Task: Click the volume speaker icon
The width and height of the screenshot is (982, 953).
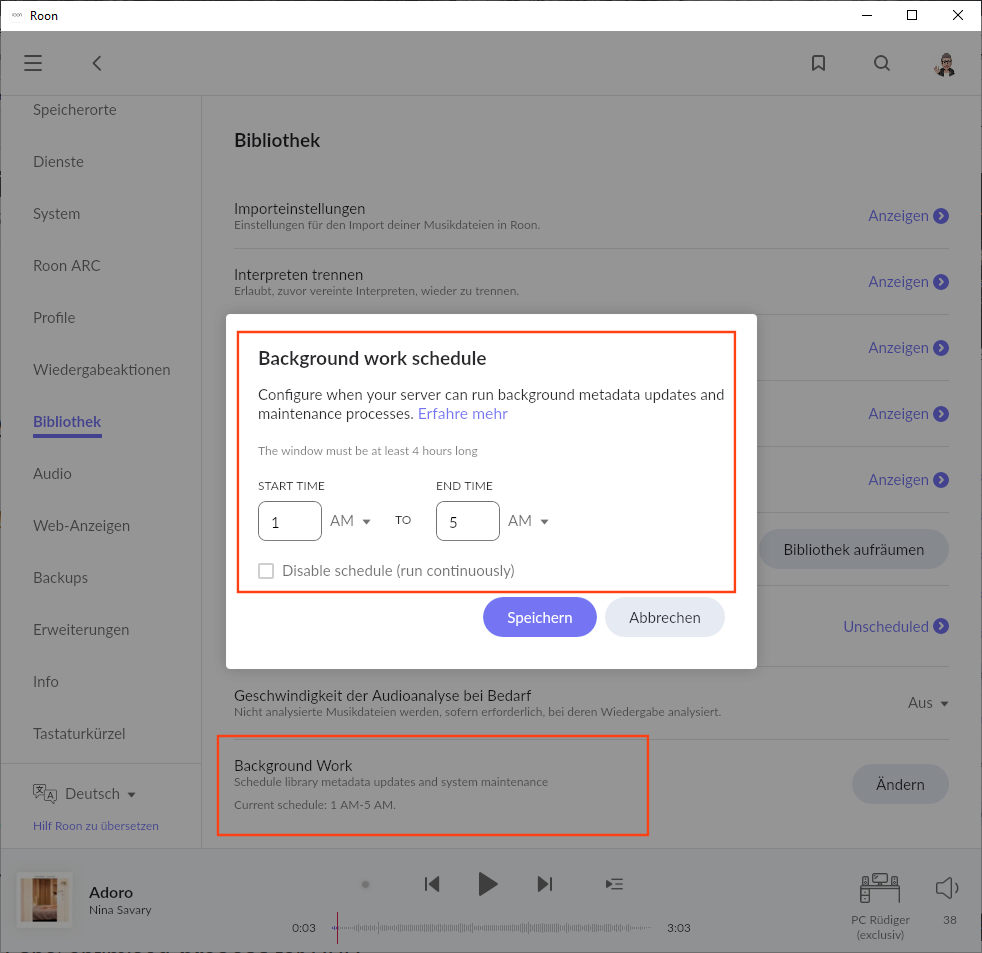Action: pyautogui.click(x=946, y=887)
